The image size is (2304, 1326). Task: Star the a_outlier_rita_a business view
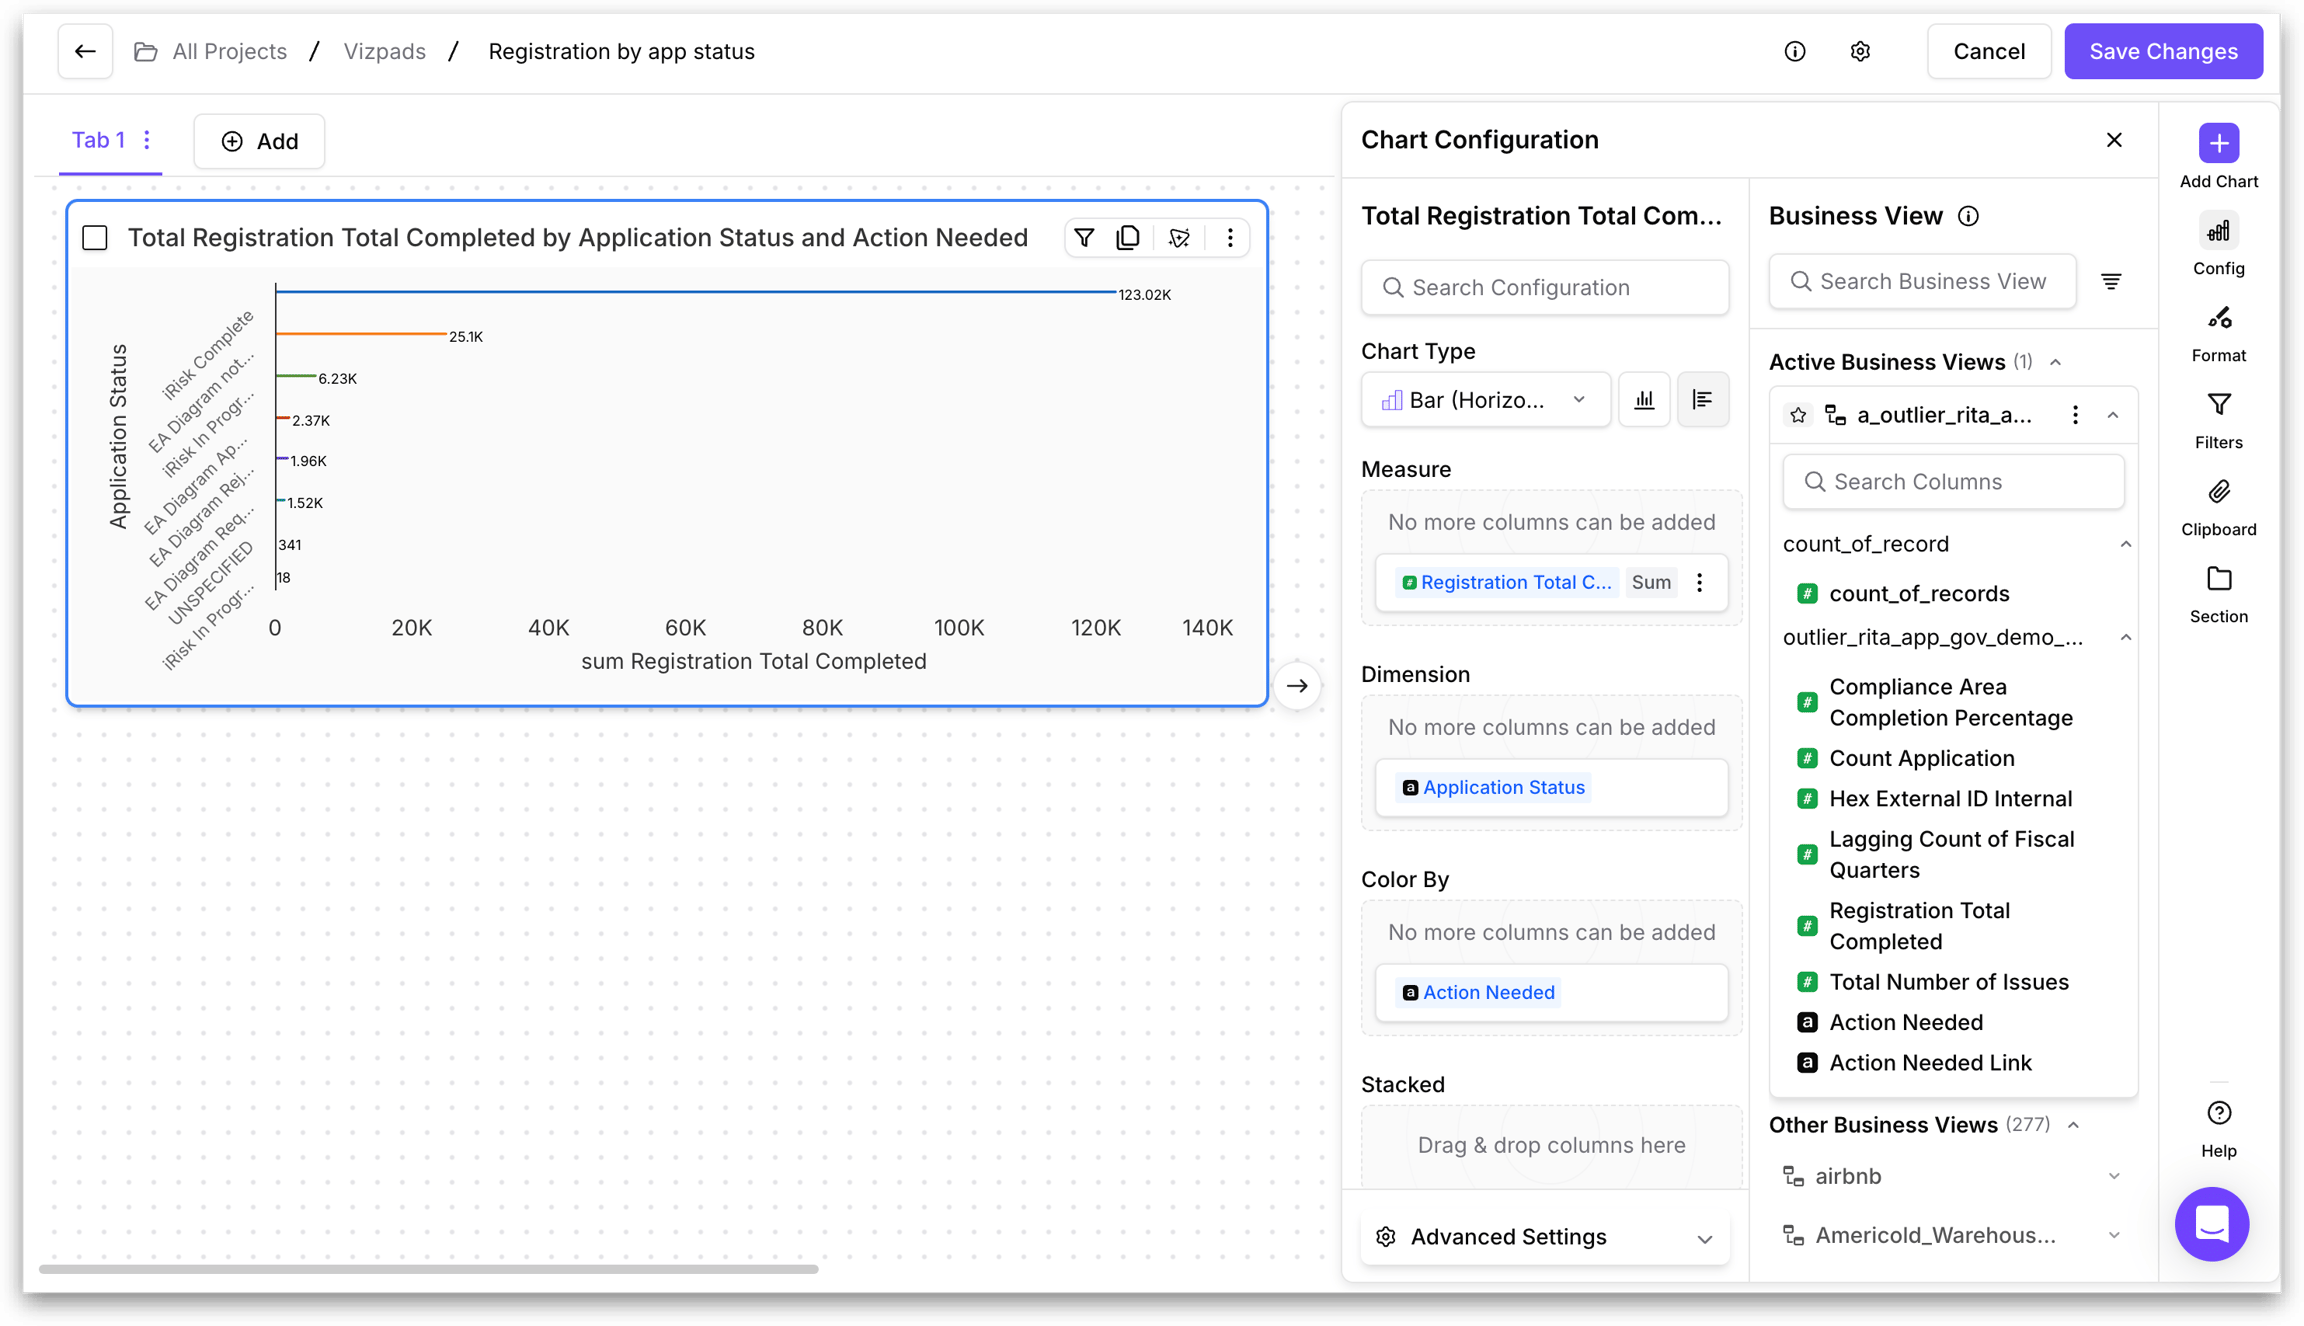[1798, 415]
